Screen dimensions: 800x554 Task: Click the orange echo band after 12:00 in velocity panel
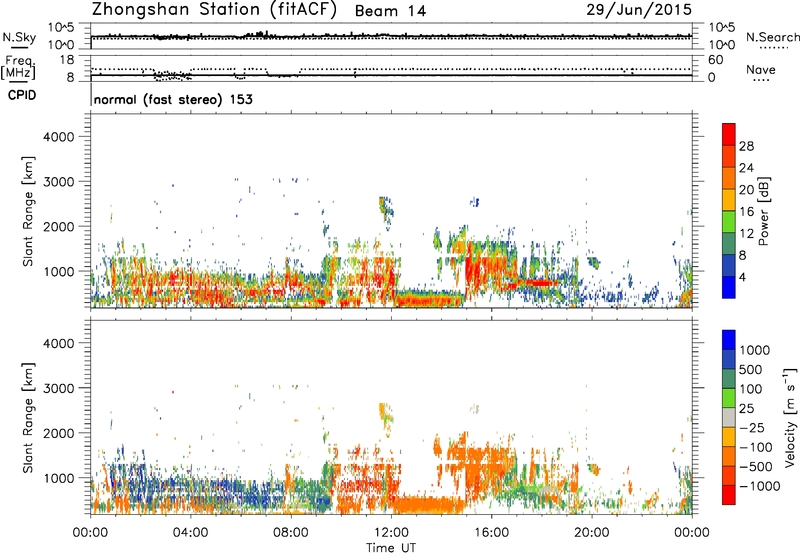coord(429,505)
